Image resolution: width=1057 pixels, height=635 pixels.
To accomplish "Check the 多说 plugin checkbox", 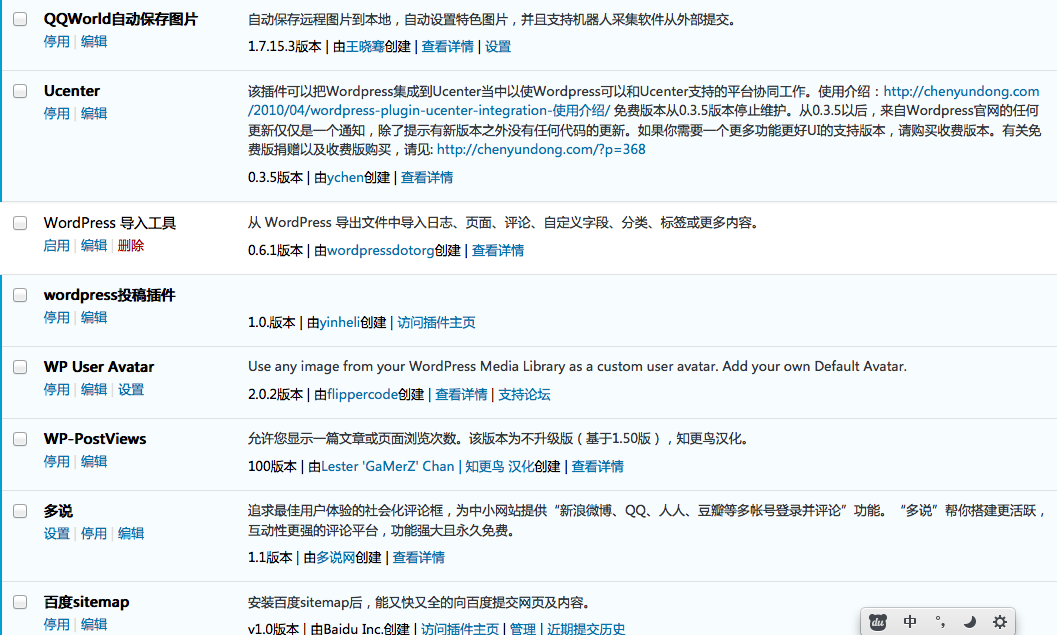I will pos(20,511).
